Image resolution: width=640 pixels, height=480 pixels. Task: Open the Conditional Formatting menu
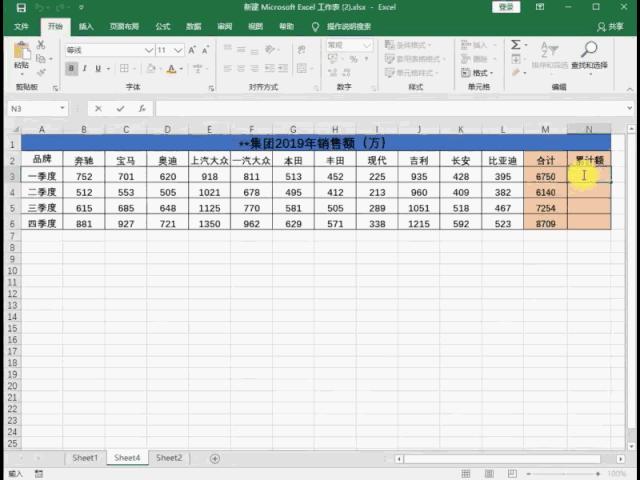pos(408,44)
